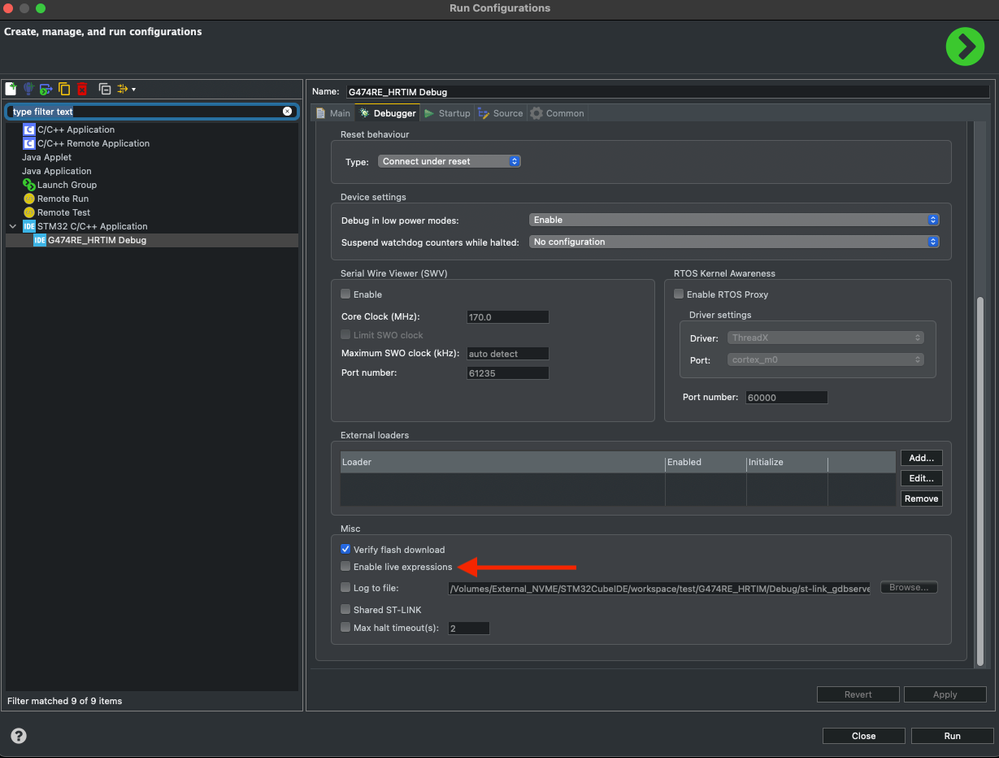The width and height of the screenshot is (999, 758).
Task: Enable live expressions checkbox
Action: click(x=346, y=567)
